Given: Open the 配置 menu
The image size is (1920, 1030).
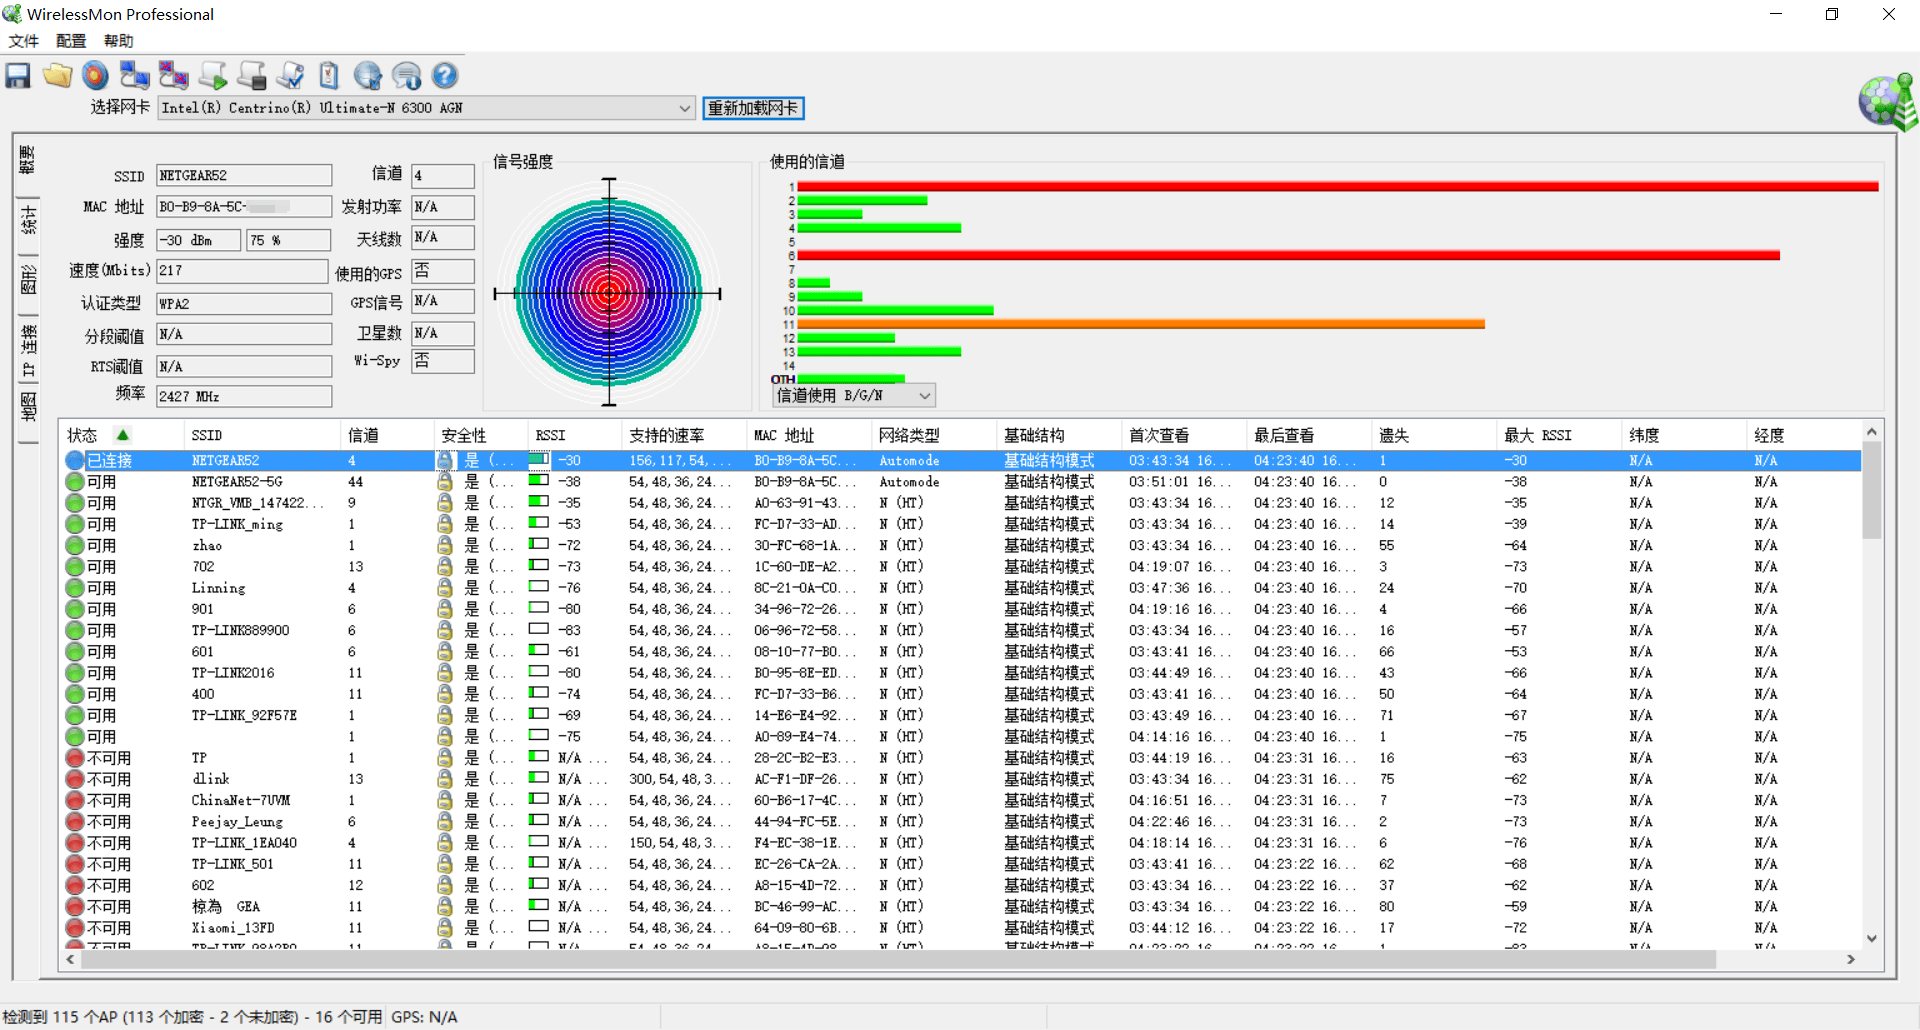Looking at the screenshot, I should tap(71, 41).
